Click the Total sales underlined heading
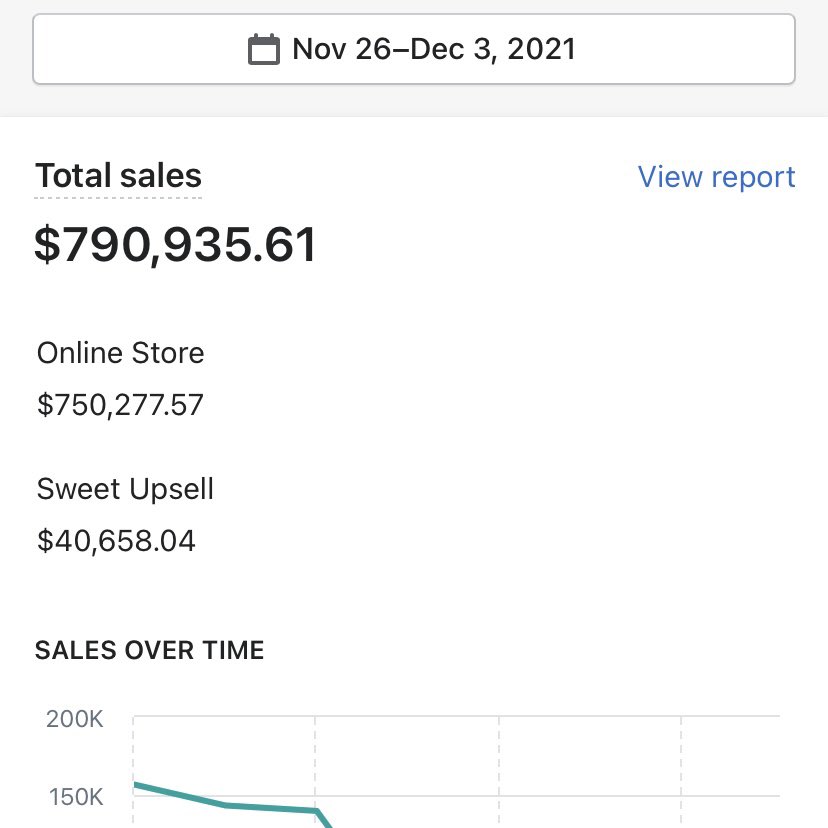Viewport: 828px width, 828px height. pyautogui.click(x=119, y=177)
